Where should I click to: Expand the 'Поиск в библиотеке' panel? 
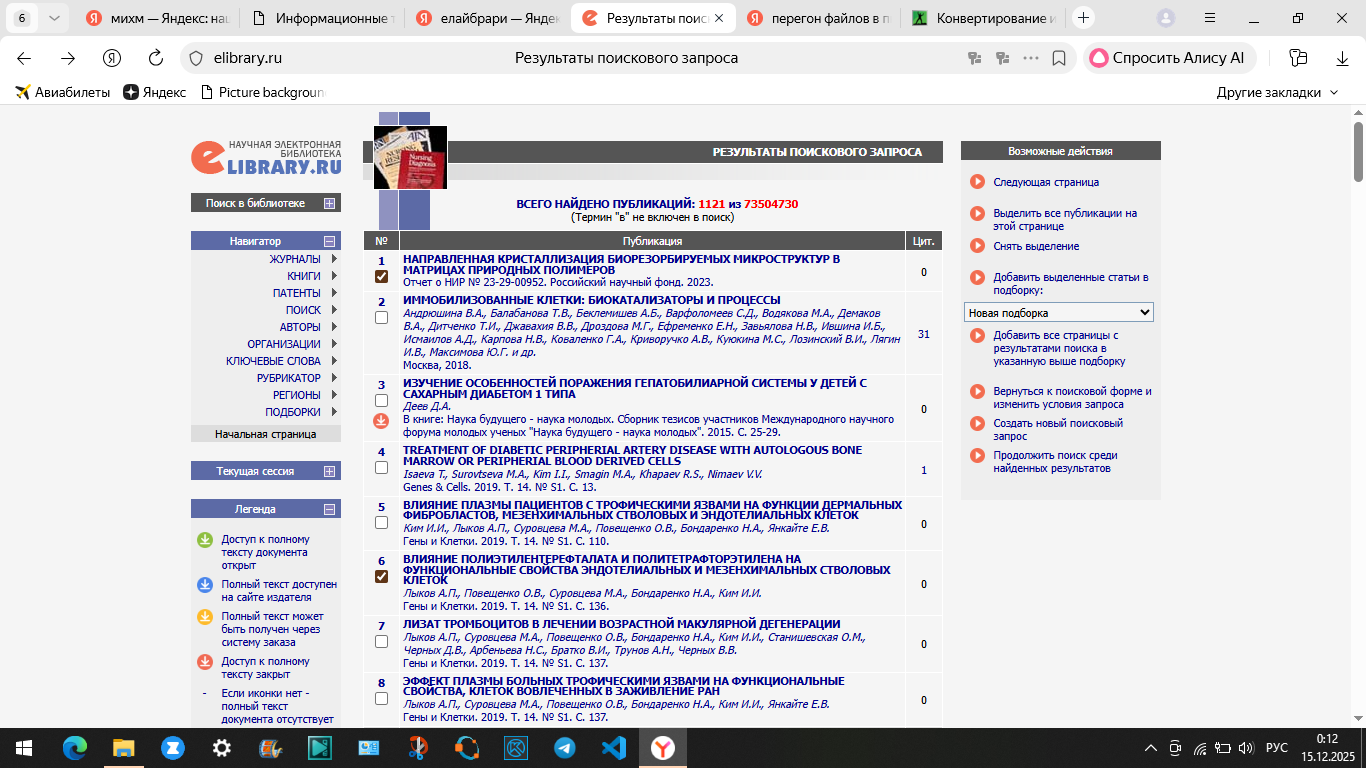329,203
